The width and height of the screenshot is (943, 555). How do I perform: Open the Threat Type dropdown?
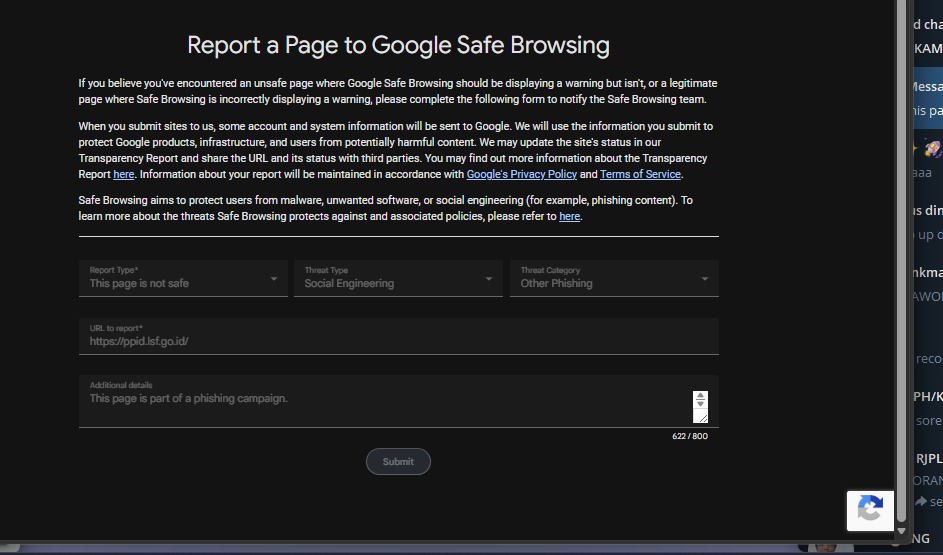coord(398,278)
